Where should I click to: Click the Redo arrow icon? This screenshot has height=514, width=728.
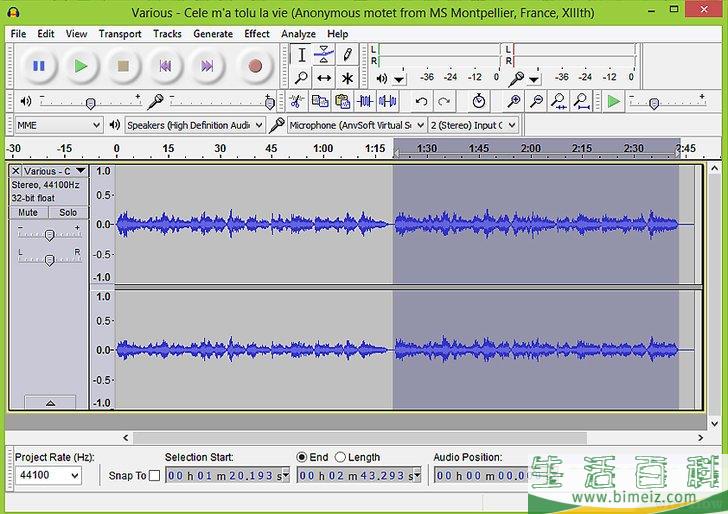444,101
